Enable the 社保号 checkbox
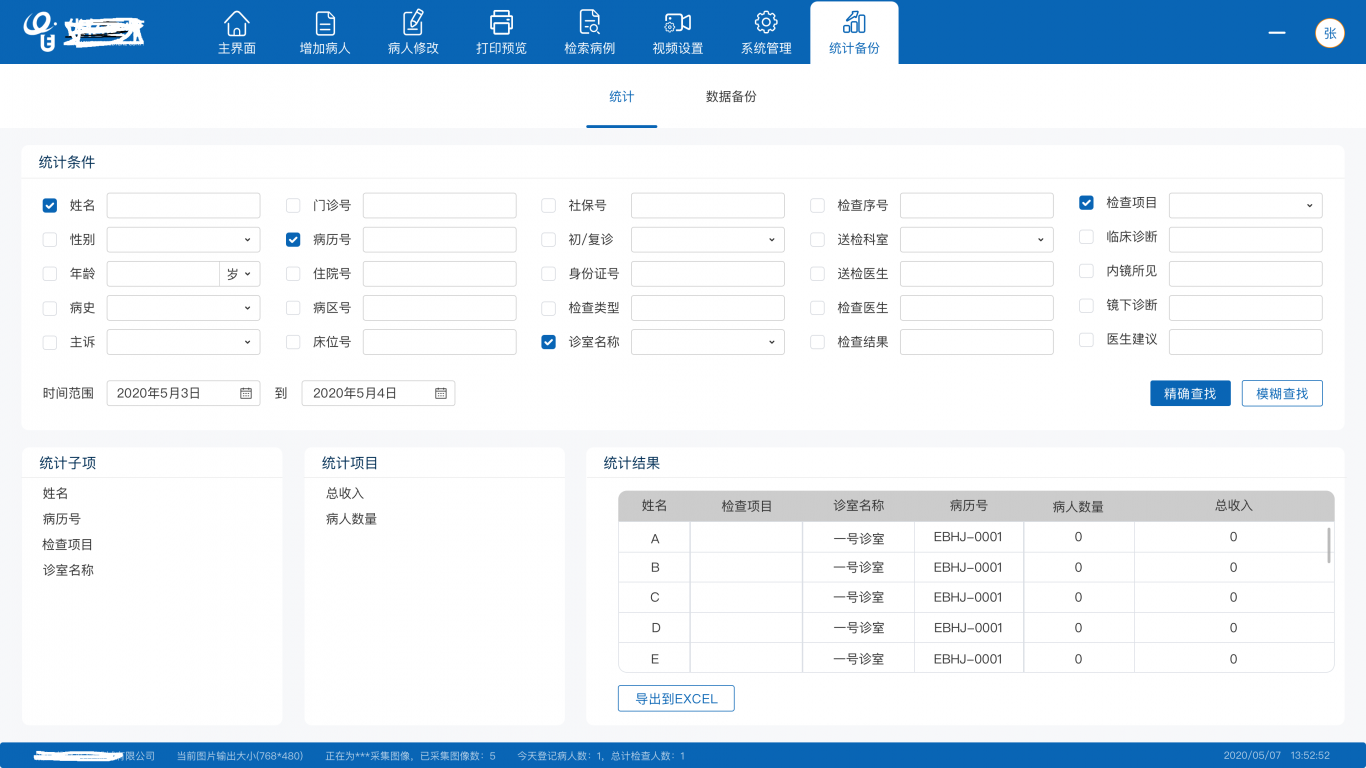The height and width of the screenshot is (768, 1366). (x=548, y=205)
